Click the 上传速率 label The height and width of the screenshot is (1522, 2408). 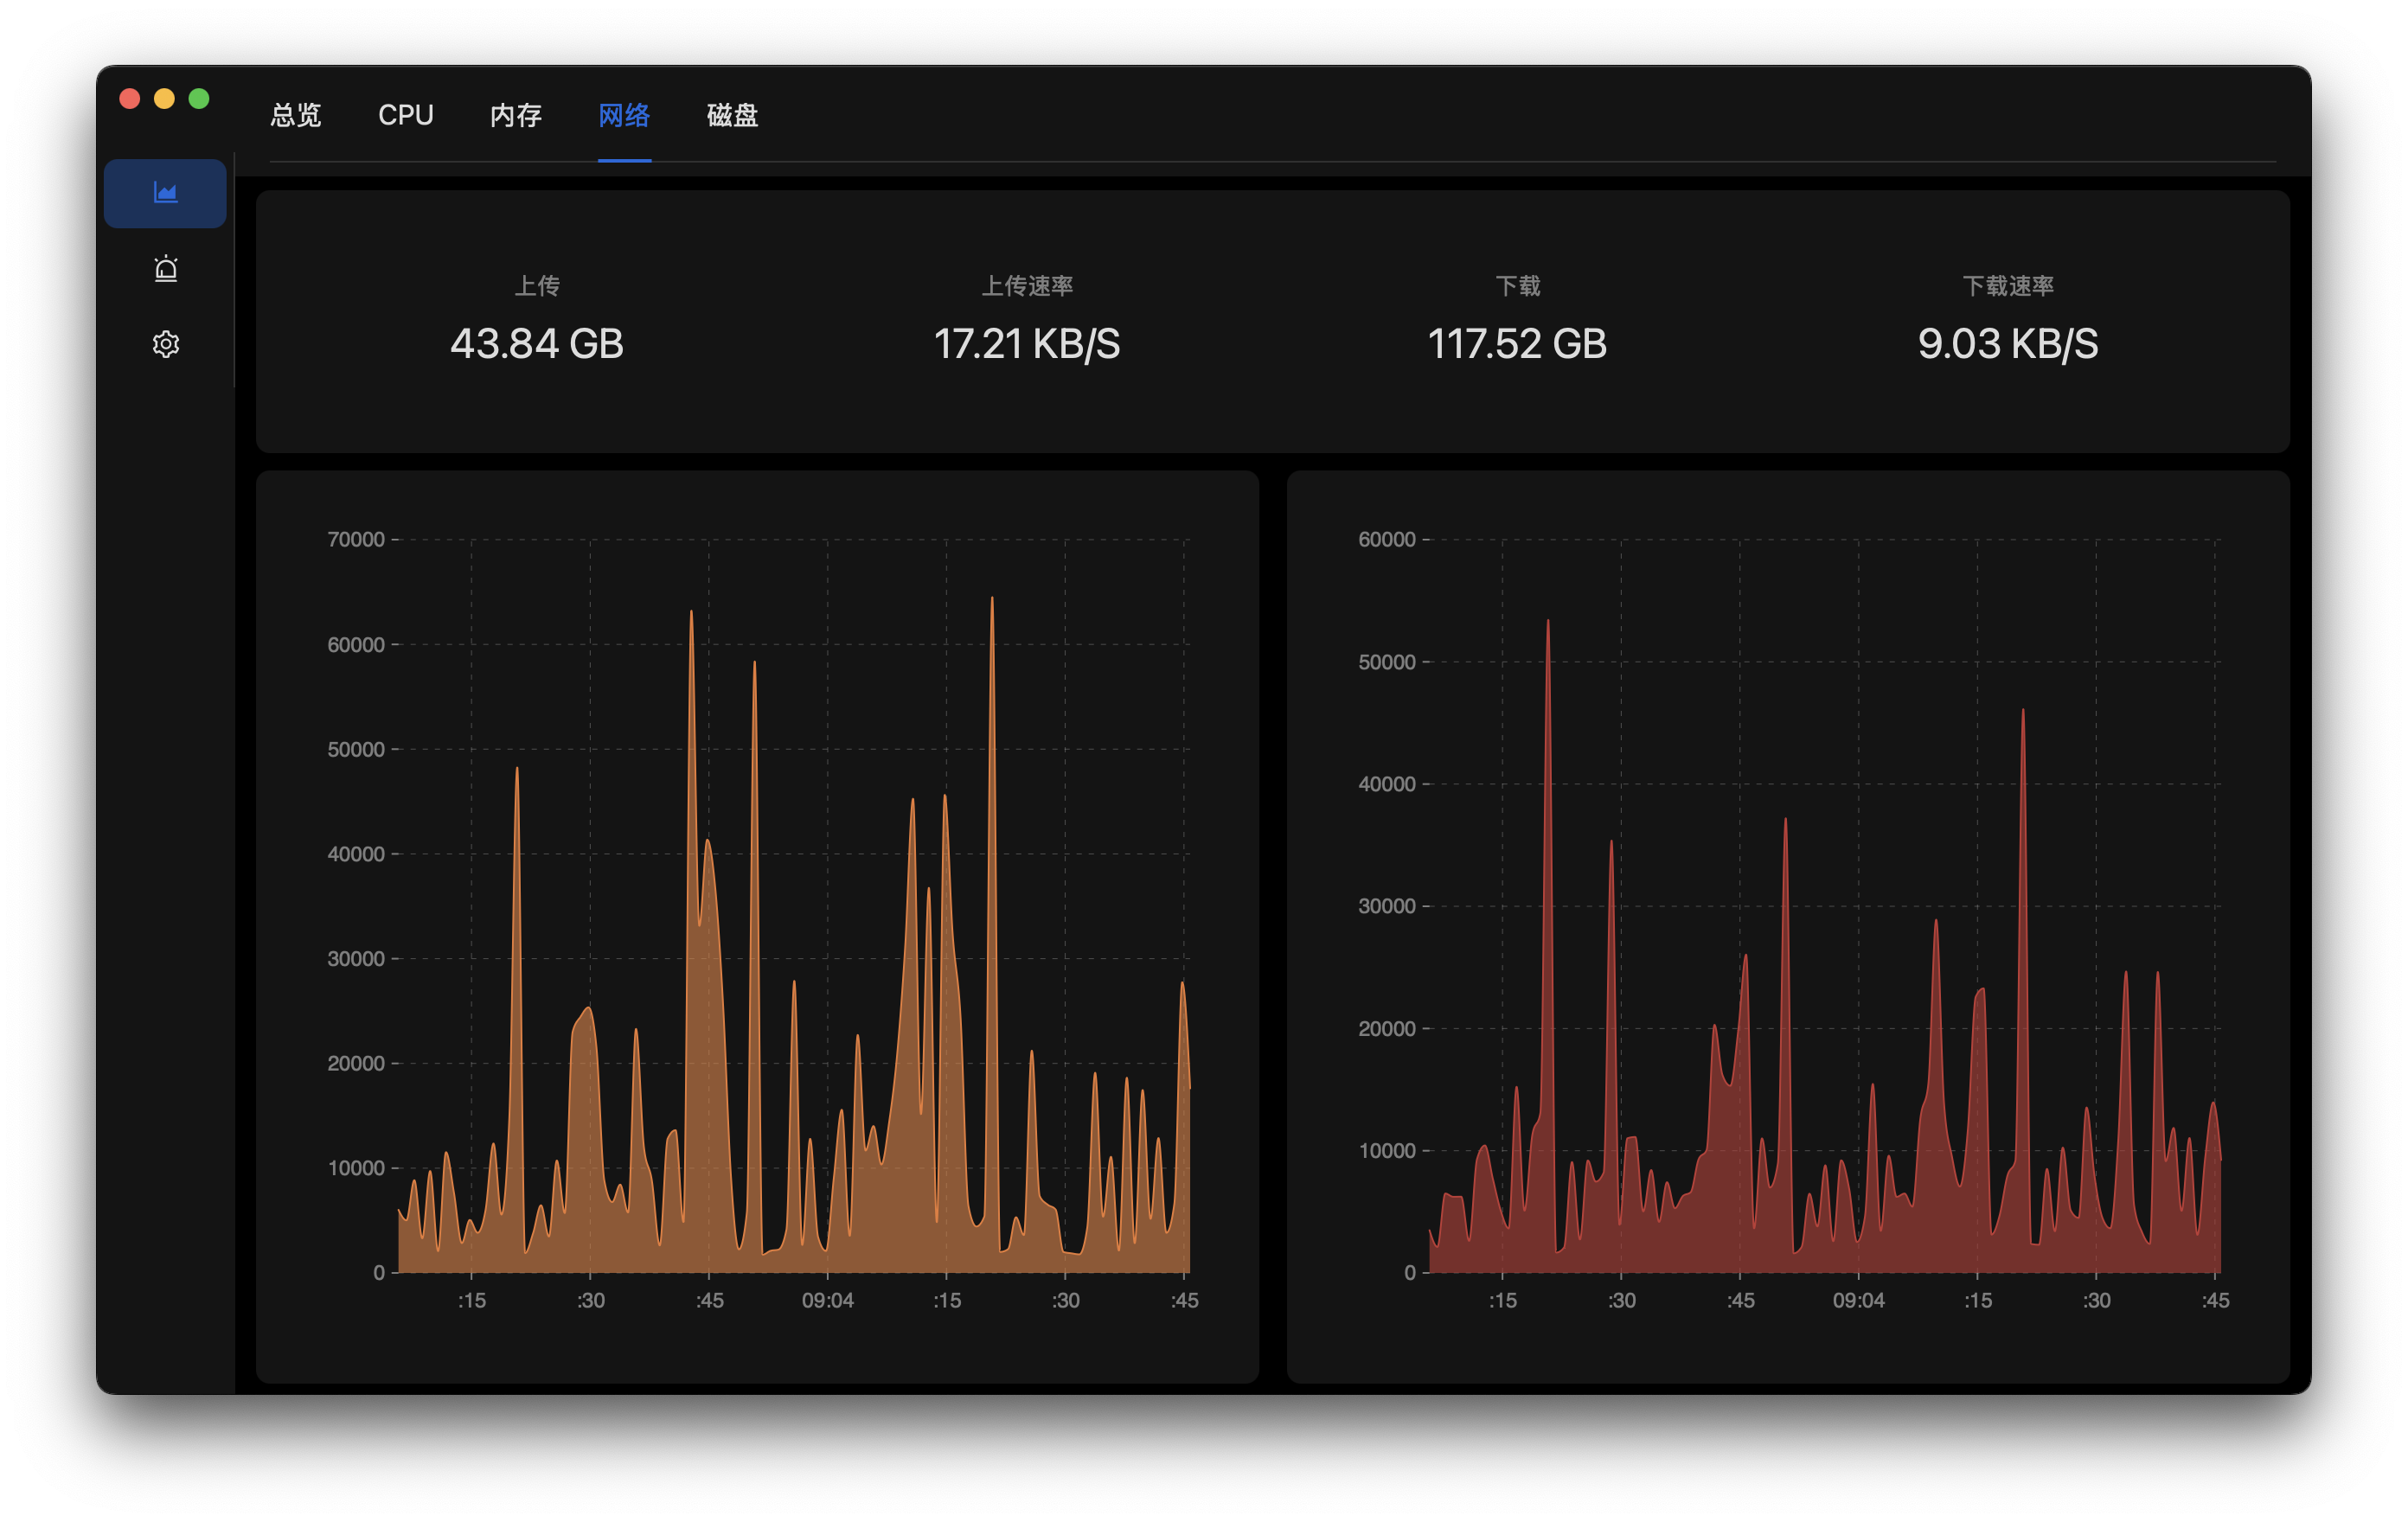click(1026, 286)
